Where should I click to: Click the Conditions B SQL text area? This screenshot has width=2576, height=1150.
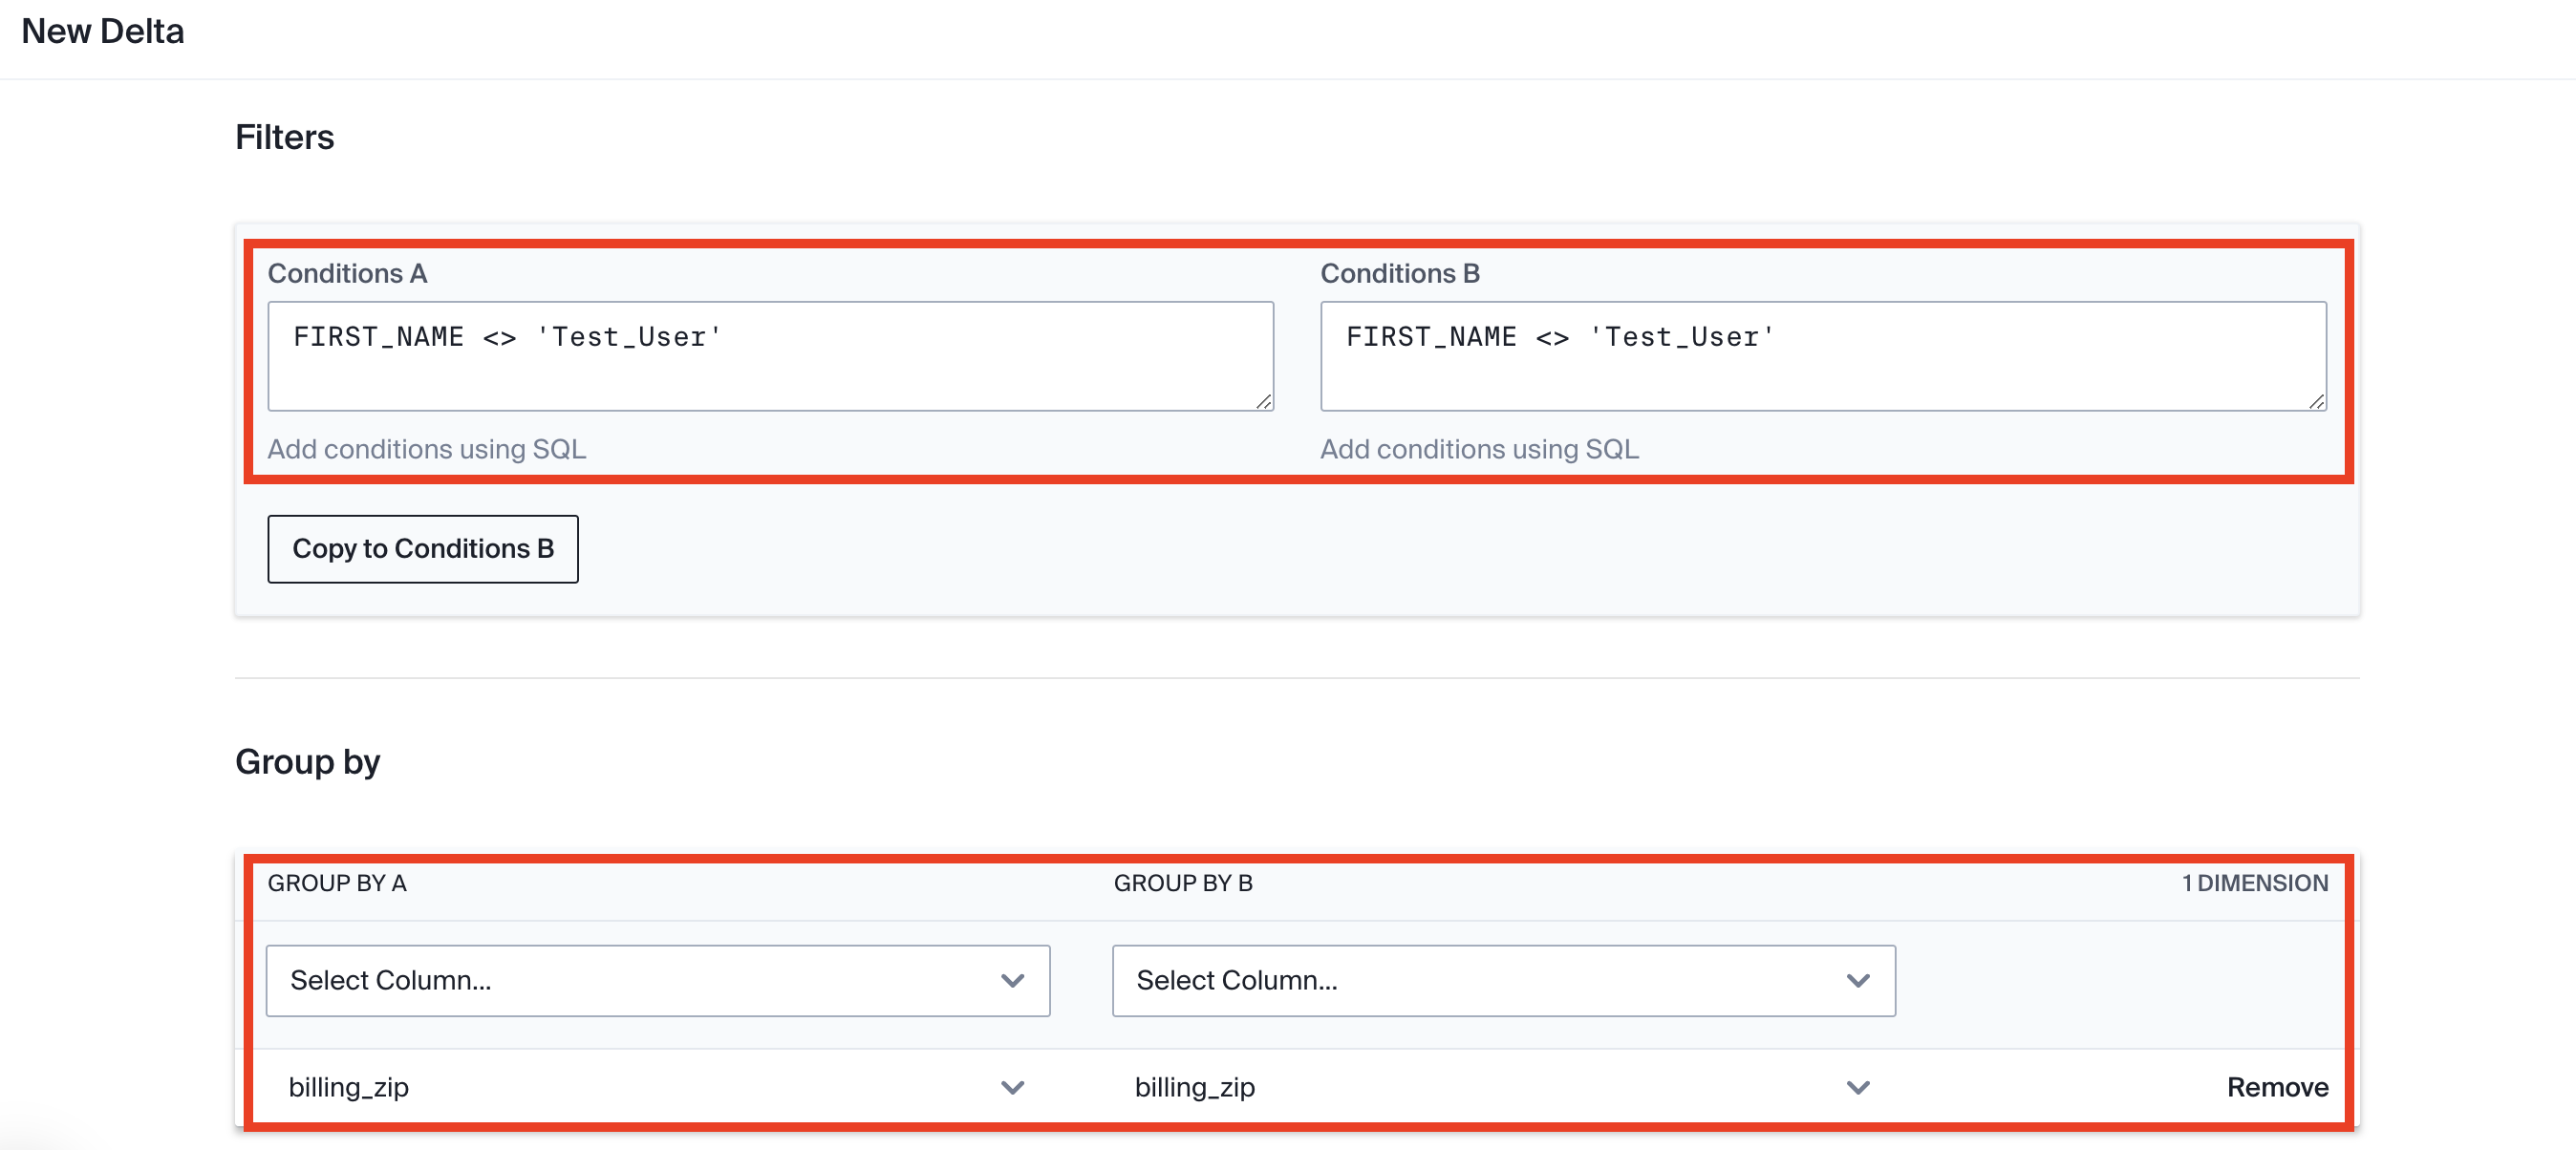coord(1822,356)
